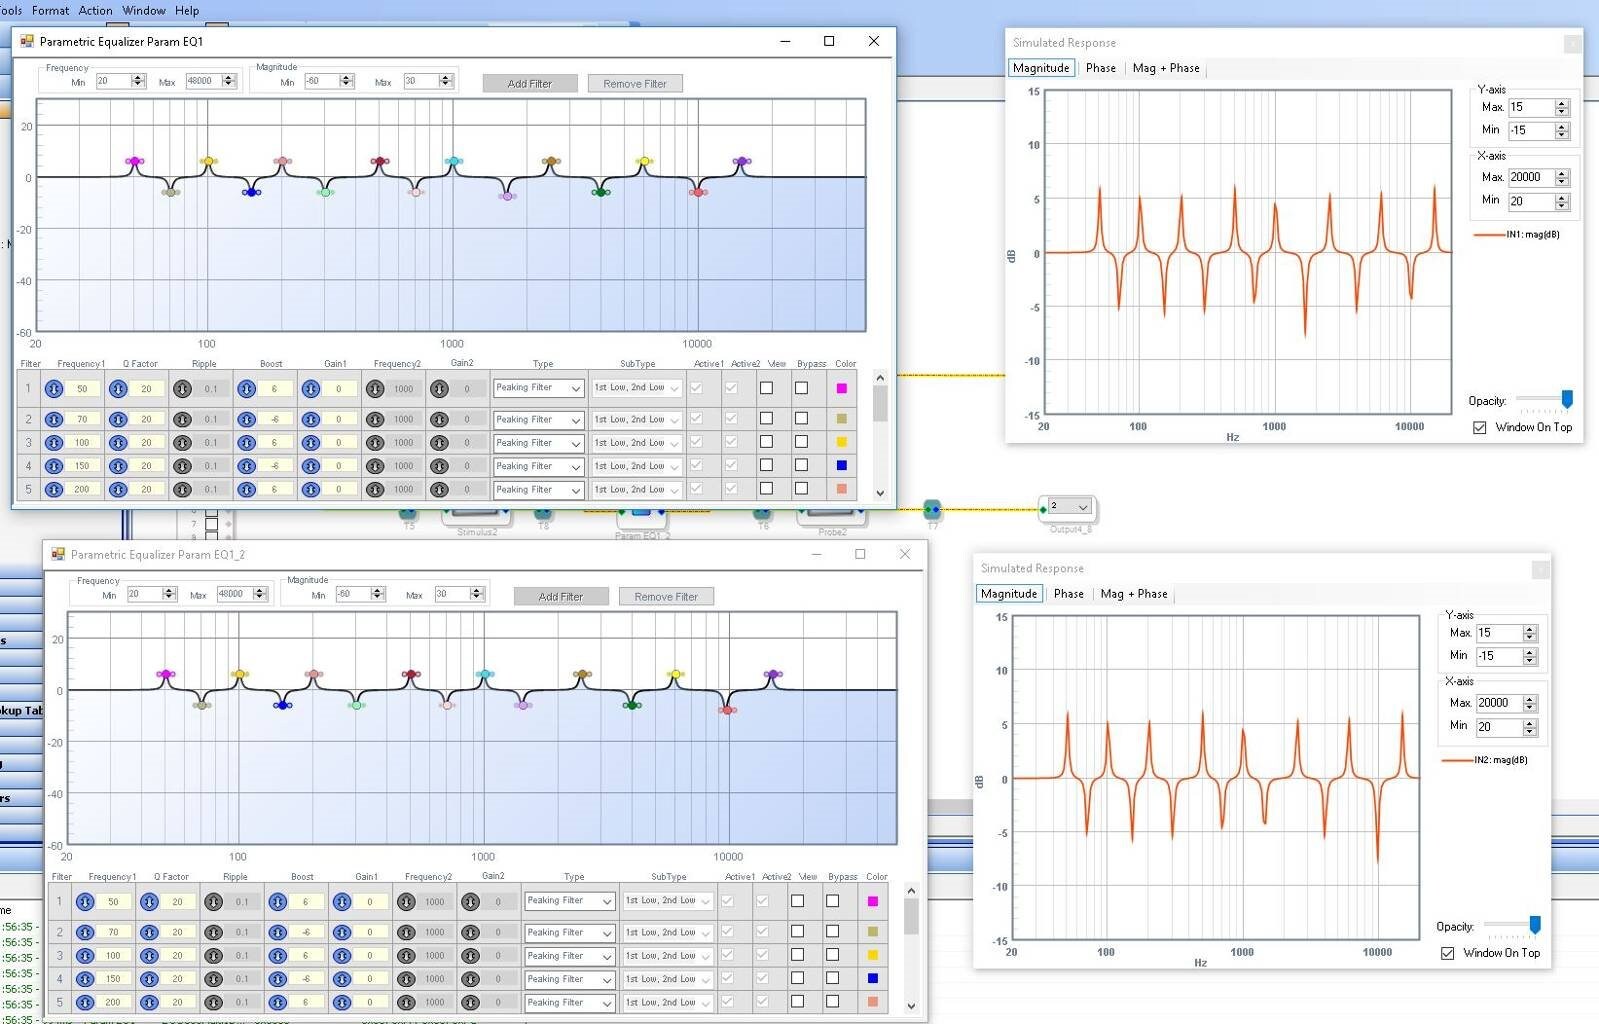
Task: Click the Param EQ1 window title icon
Action: click(x=26, y=41)
